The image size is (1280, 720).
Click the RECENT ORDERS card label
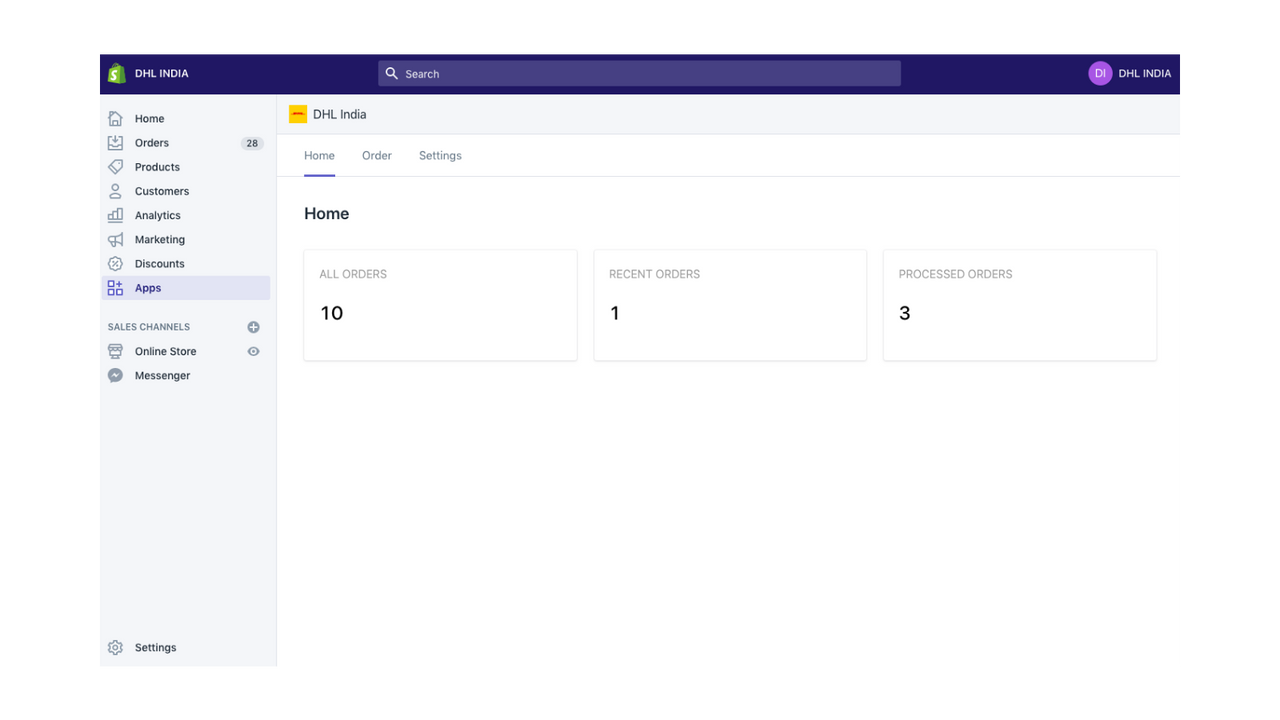(x=654, y=274)
